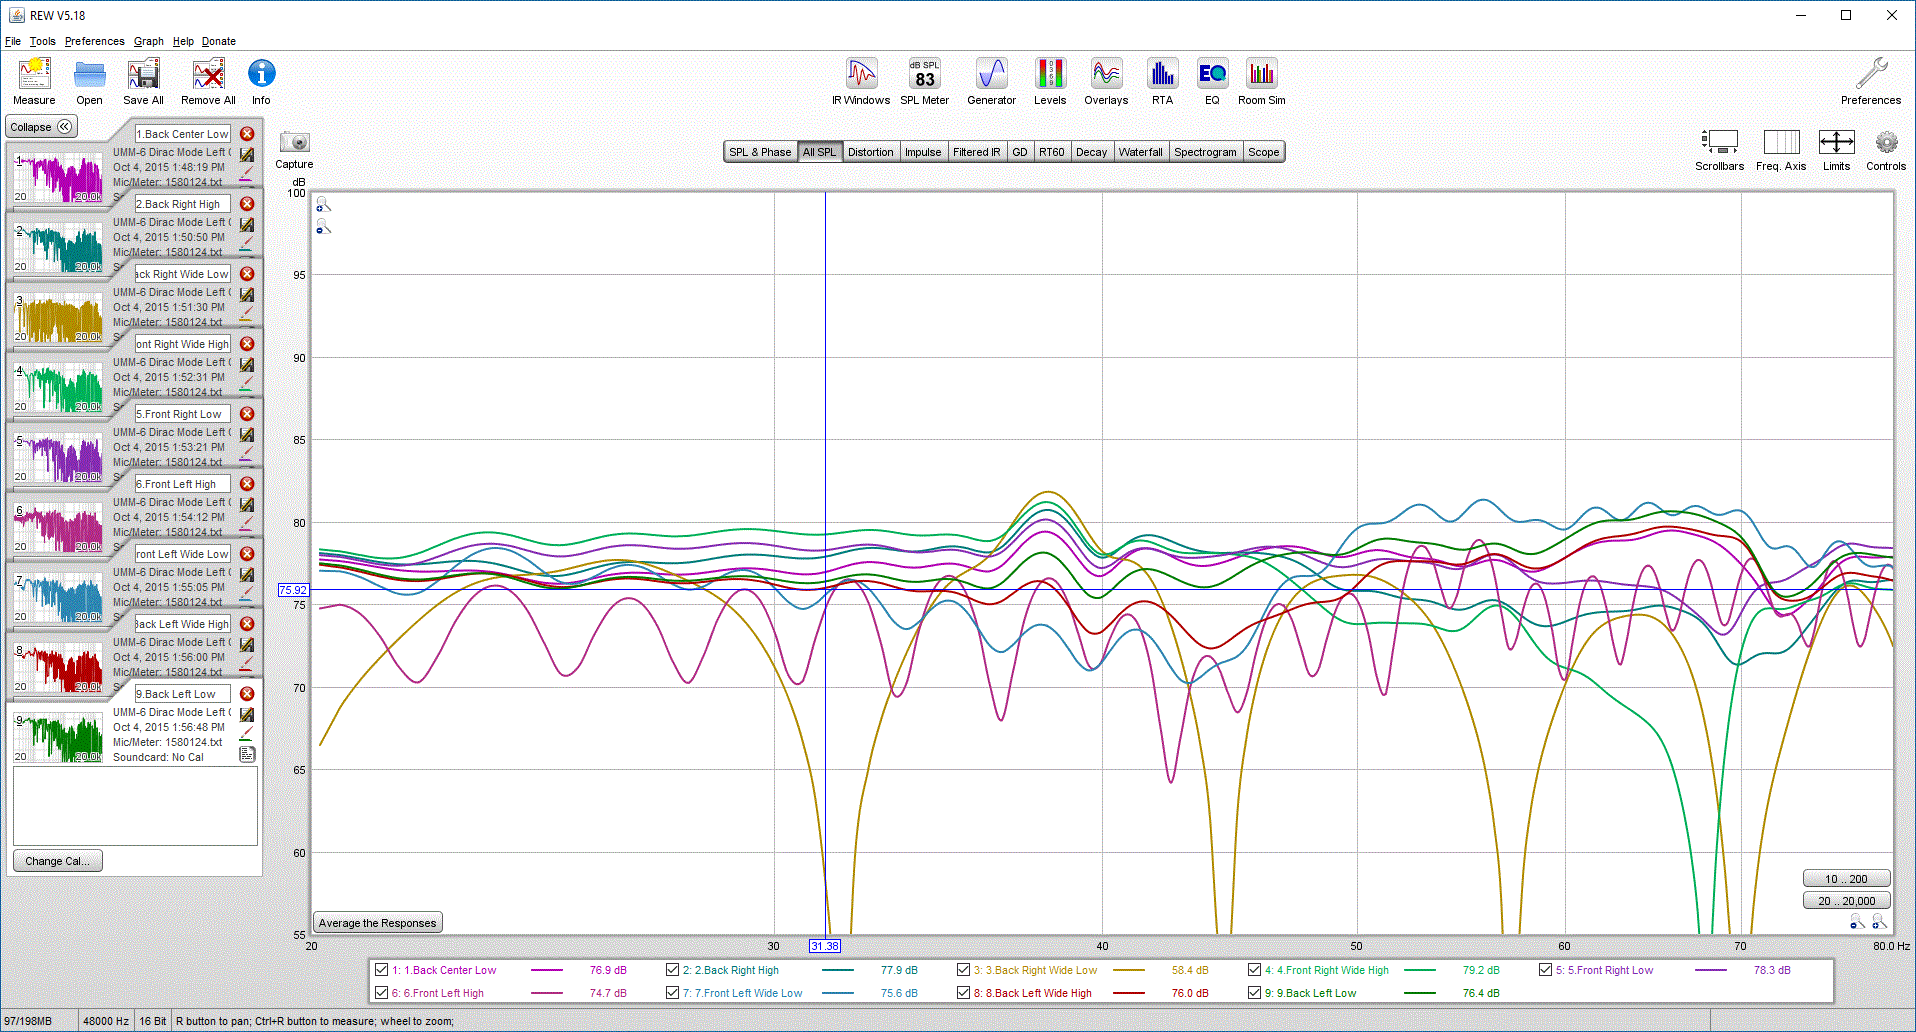Open the graph Controls panel
This screenshot has width=1916, height=1032.
(x=1885, y=150)
